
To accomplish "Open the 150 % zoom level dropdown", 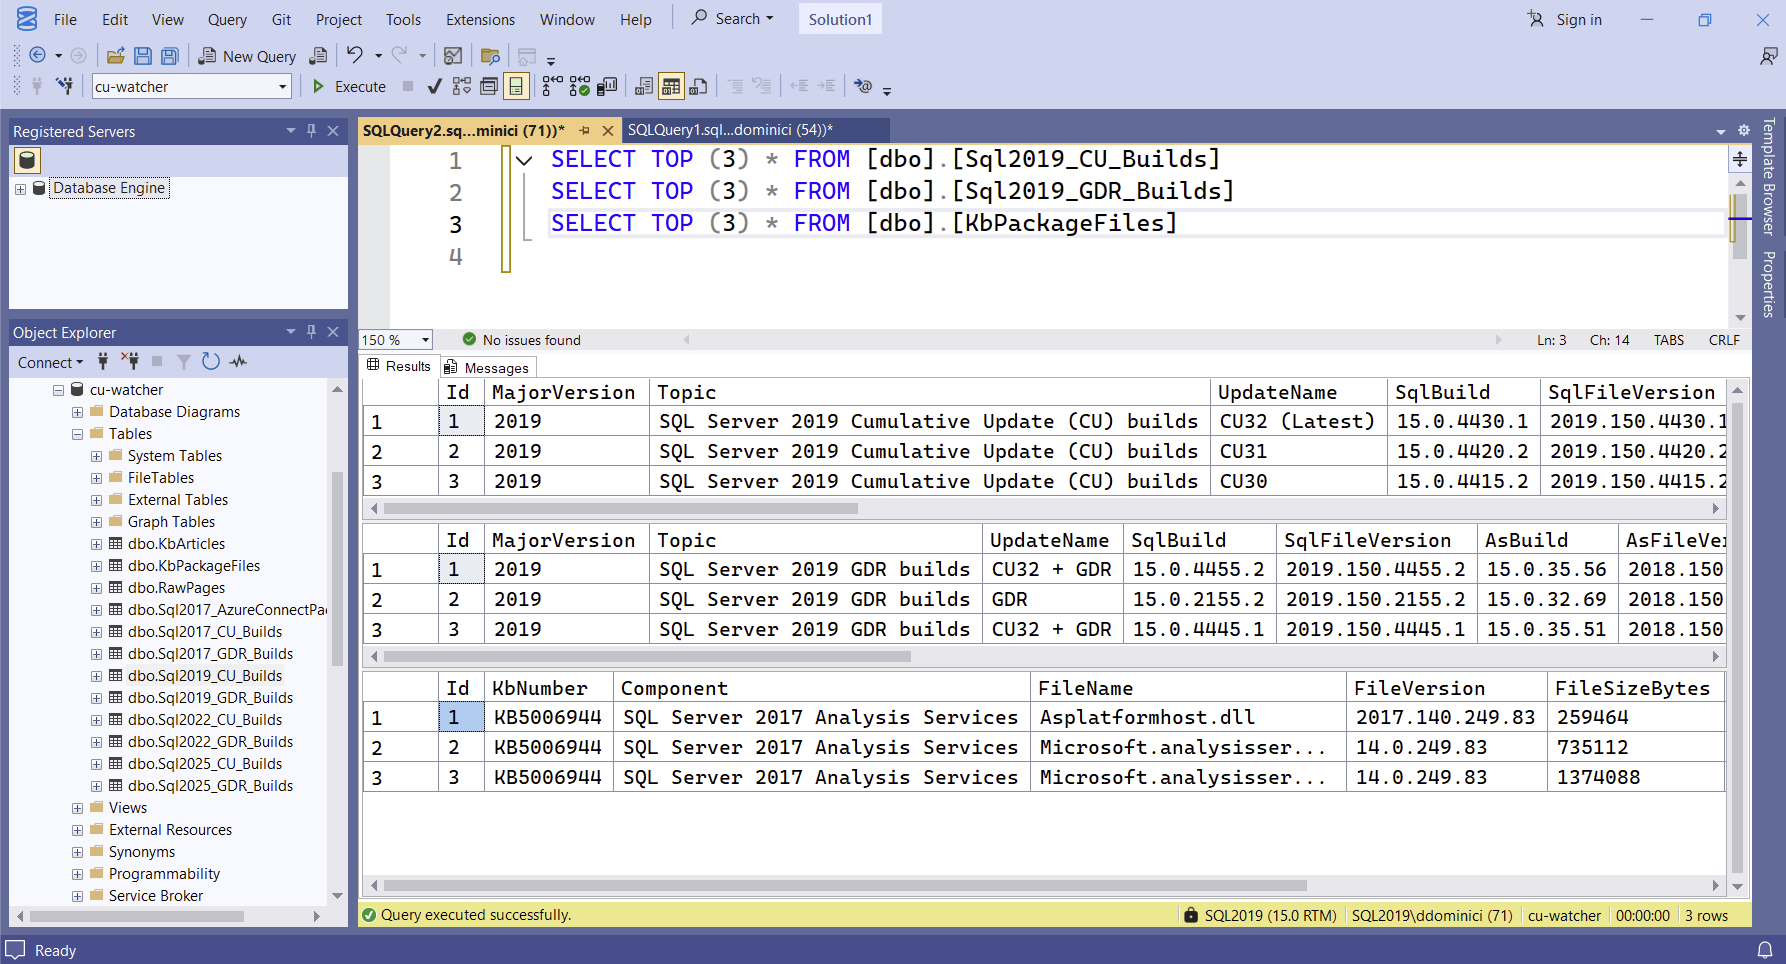I will [425, 340].
